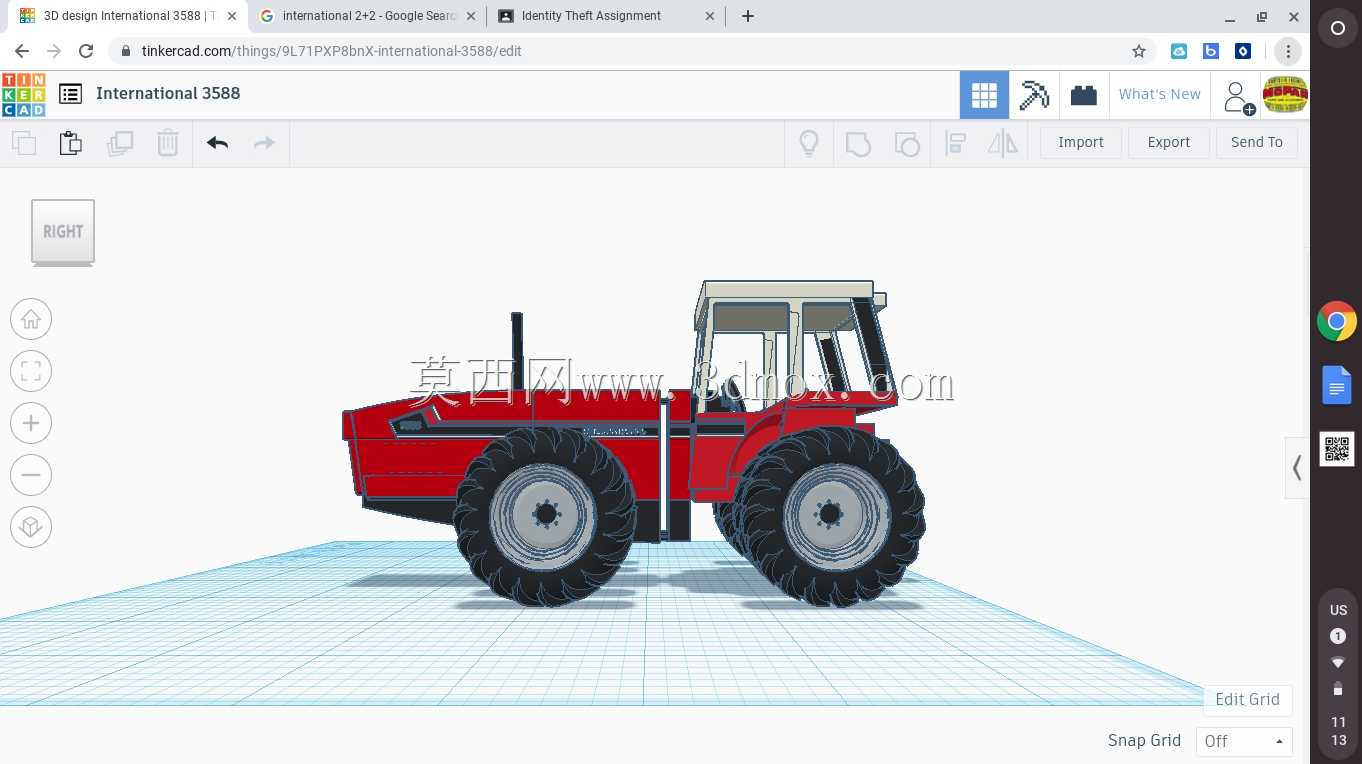
Task: Click the first blue cloud extension icon
Action: pos(1179,51)
